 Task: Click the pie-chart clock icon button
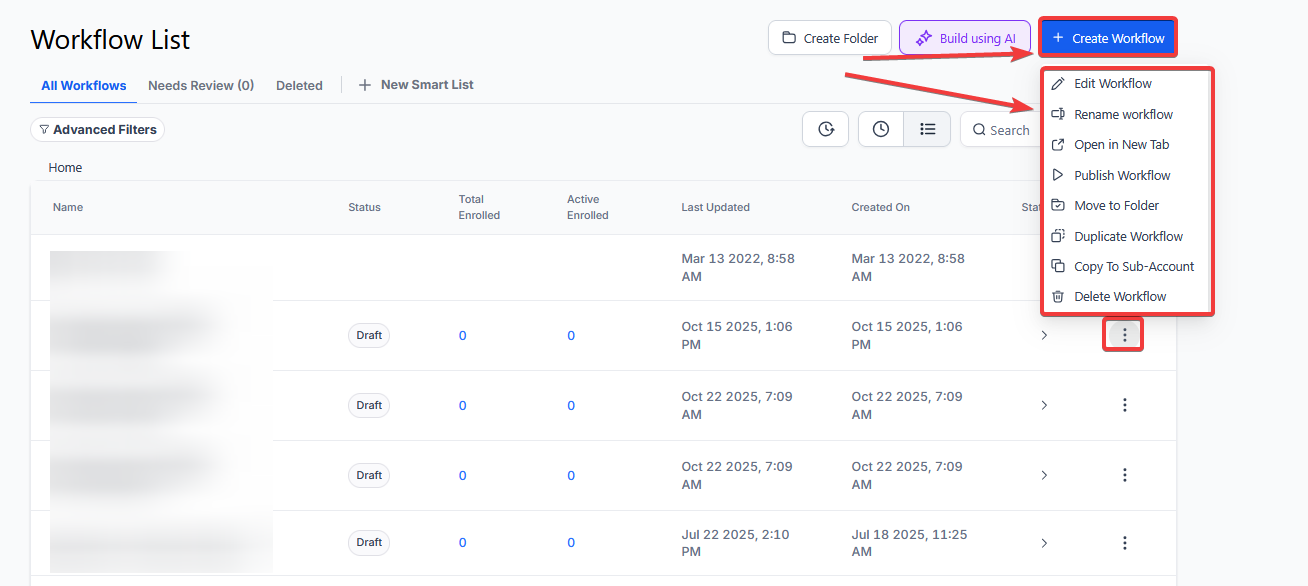point(826,129)
